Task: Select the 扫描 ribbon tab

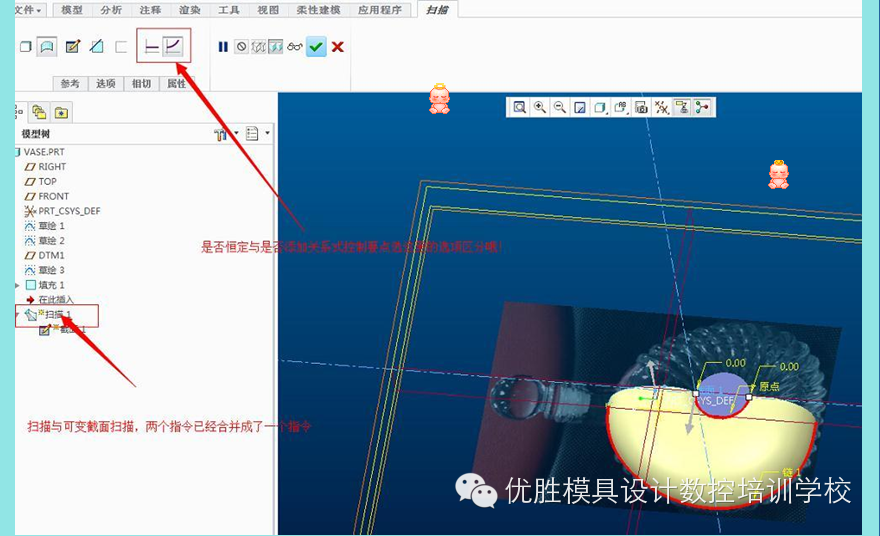Action: (437, 10)
